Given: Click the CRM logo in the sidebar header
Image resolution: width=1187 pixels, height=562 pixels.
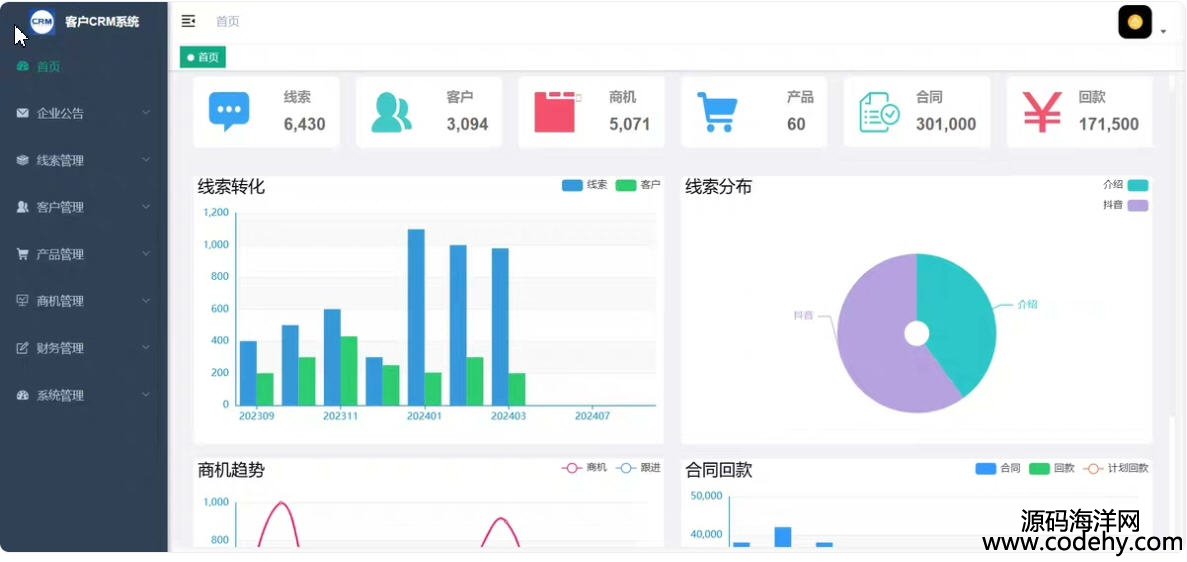Looking at the screenshot, I should pos(42,21).
